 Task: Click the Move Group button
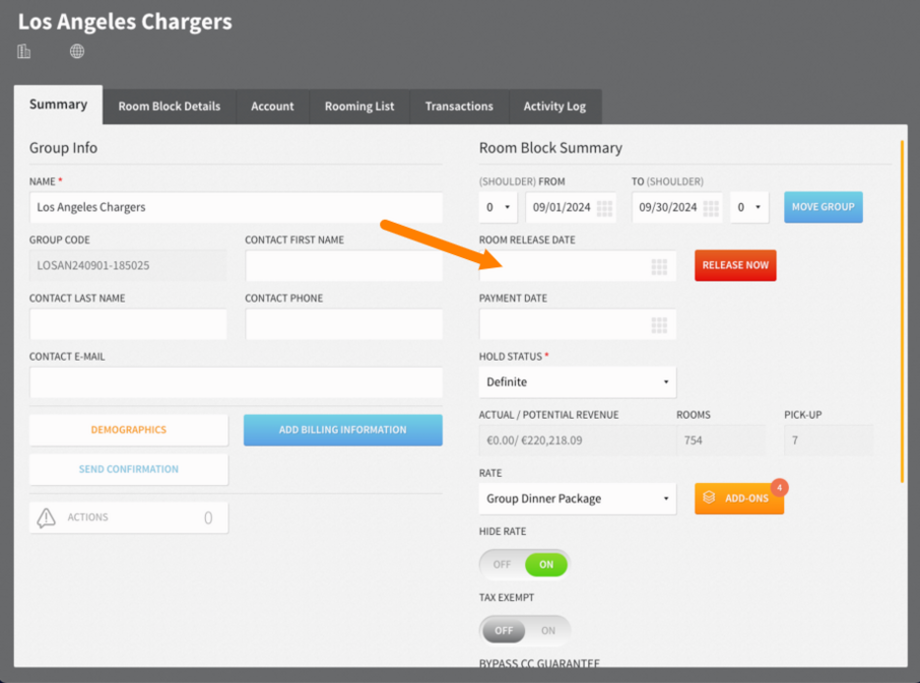(x=823, y=207)
